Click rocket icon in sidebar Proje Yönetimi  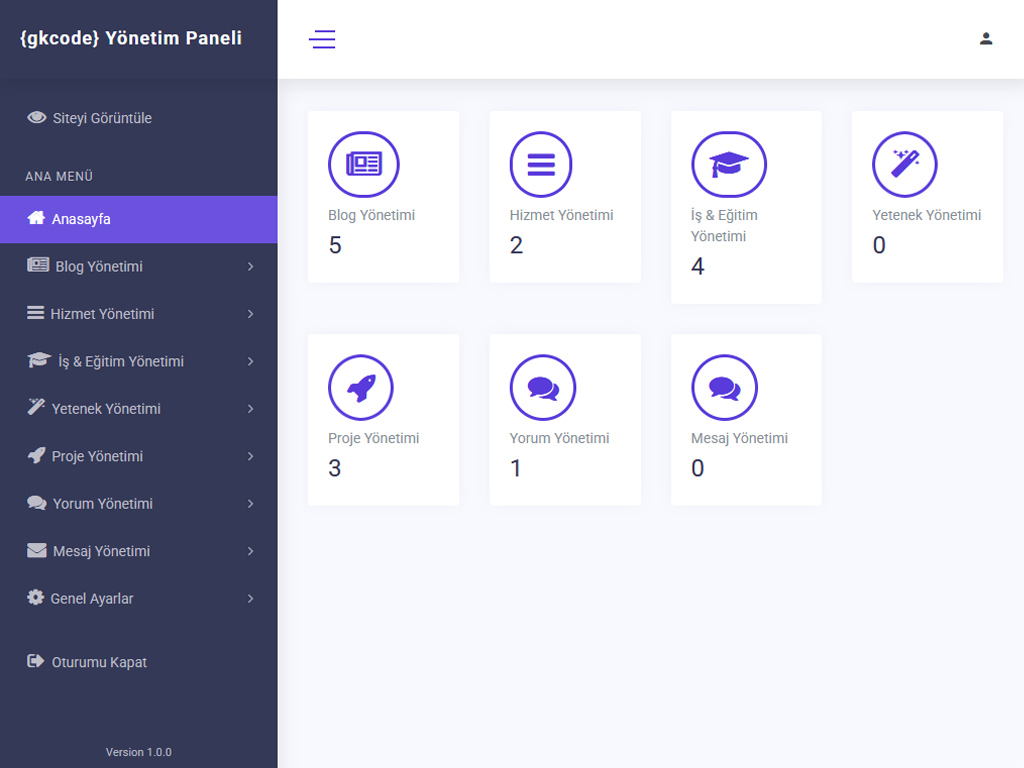[37, 455]
